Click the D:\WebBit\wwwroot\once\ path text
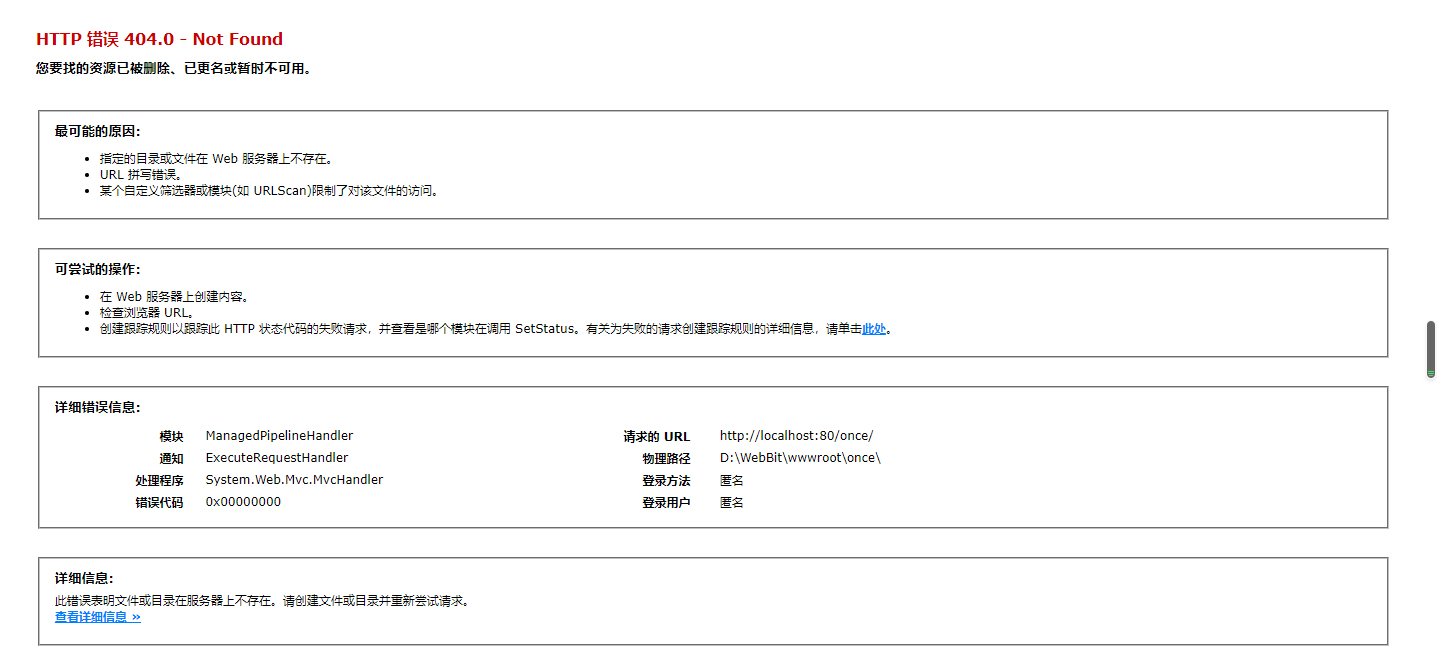Screen dimensions: 1437x661 click(x=800, y=458)
